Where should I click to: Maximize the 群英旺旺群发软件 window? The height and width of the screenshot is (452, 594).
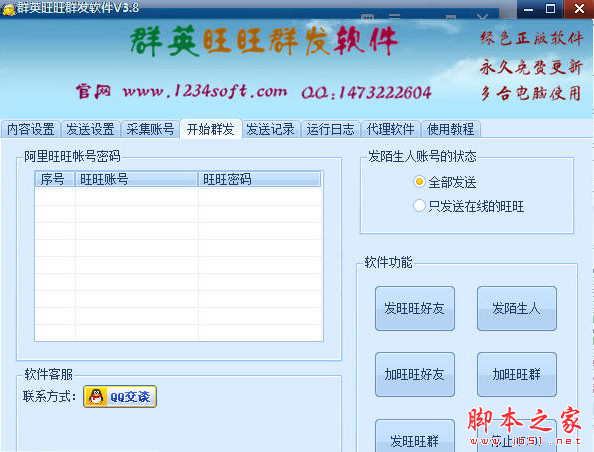(x=550, y=9)
